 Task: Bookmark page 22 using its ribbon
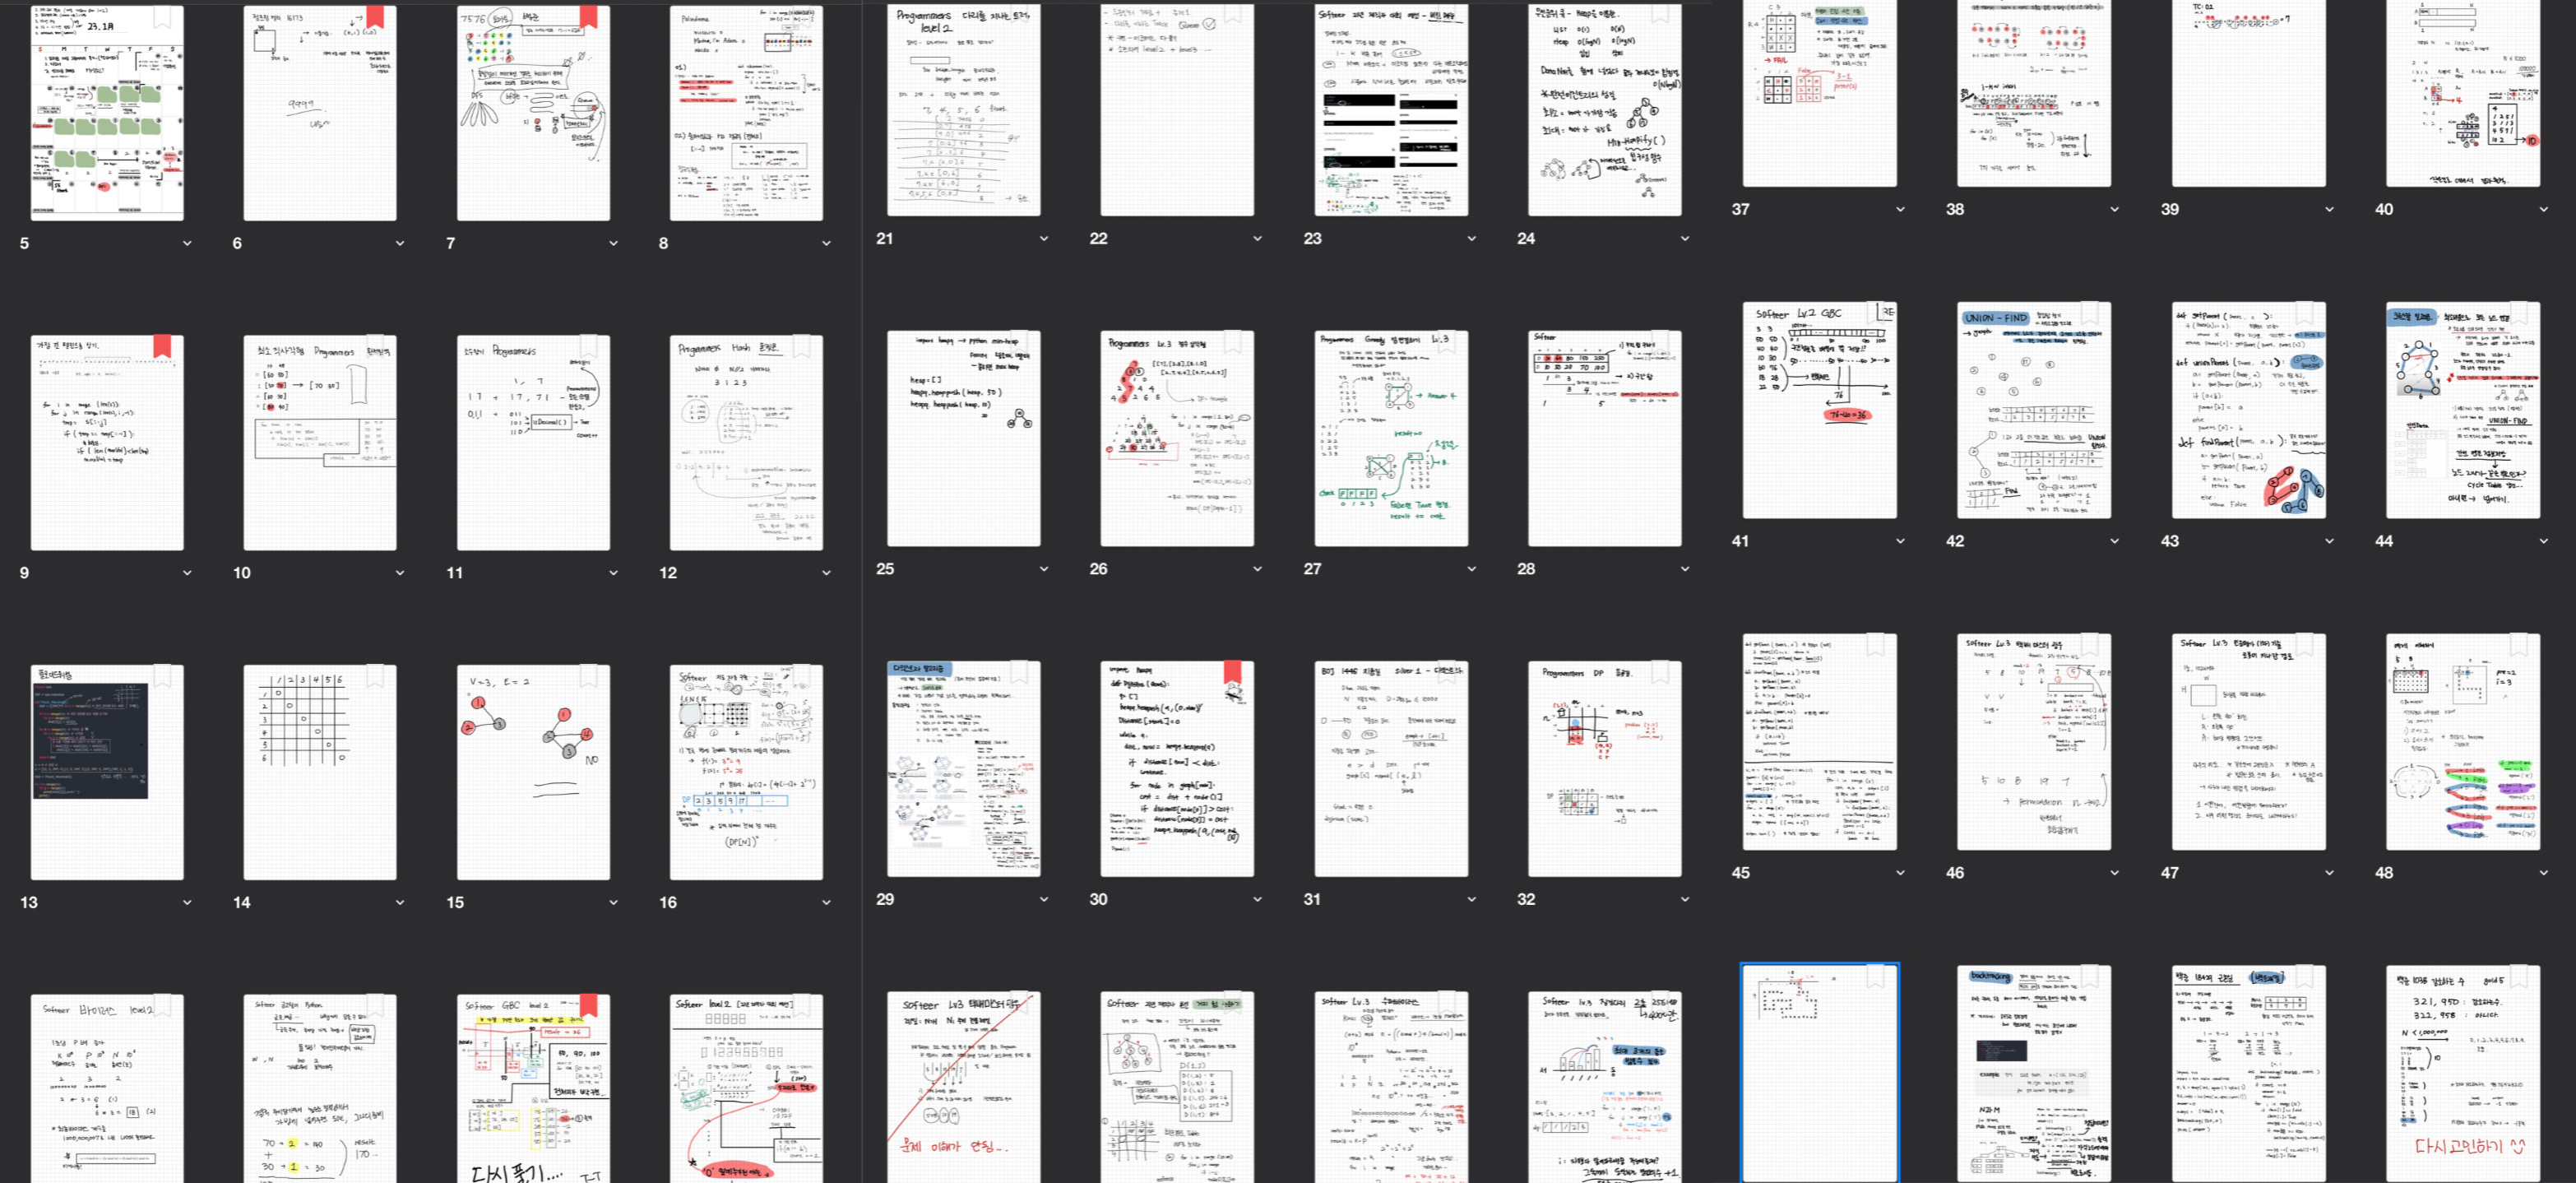[x=1232, y=14]
